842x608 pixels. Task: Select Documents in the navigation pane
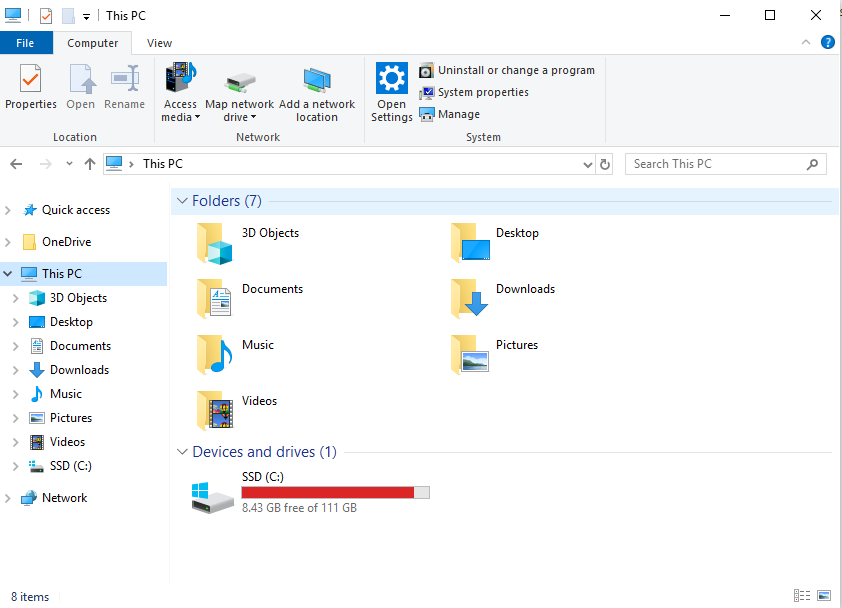pyautogui.click(x=81, y=346)
